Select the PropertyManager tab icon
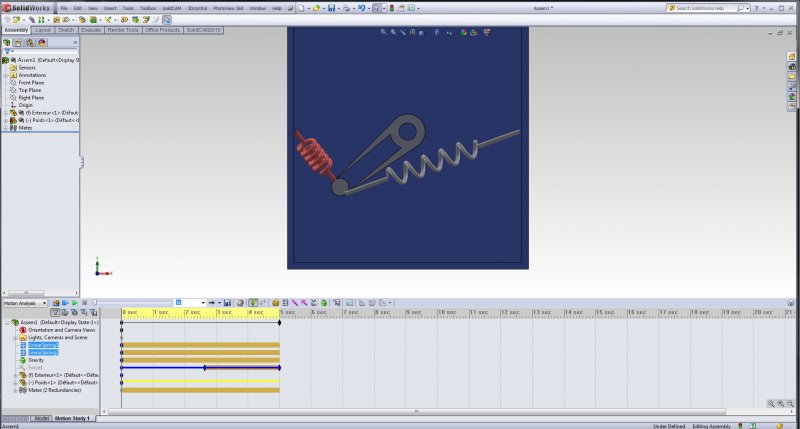The image size is (800, 429). click(18, 43)
